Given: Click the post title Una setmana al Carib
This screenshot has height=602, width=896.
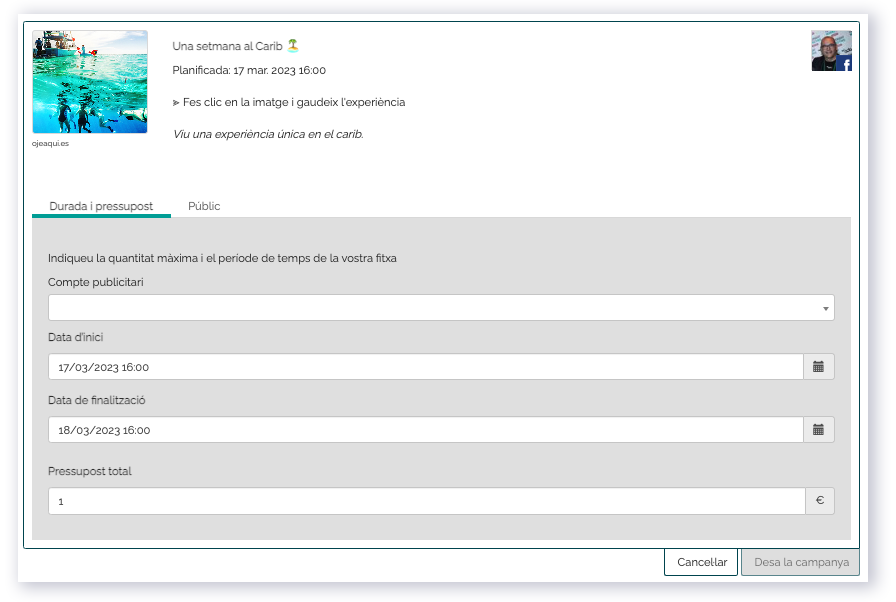Looking at the screenshot, I should coord(228,46).
